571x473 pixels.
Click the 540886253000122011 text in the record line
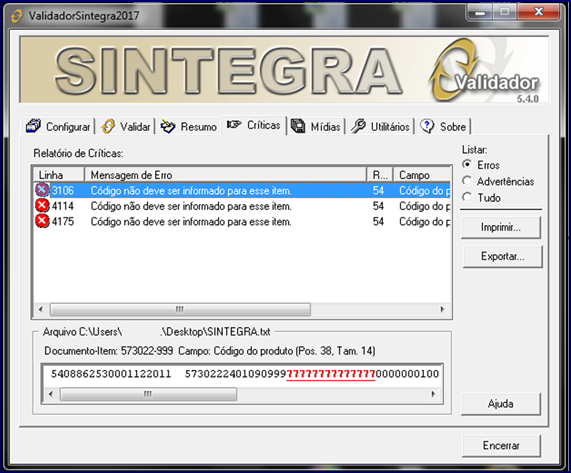[111, 374]
